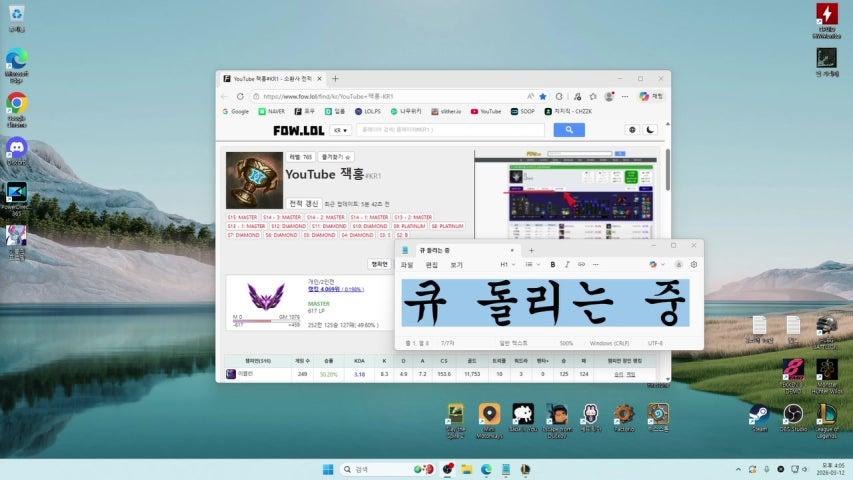Click the trophy summoner profile icon
Image resolution: width=853 pixels, height=480 pixels.
255,180
